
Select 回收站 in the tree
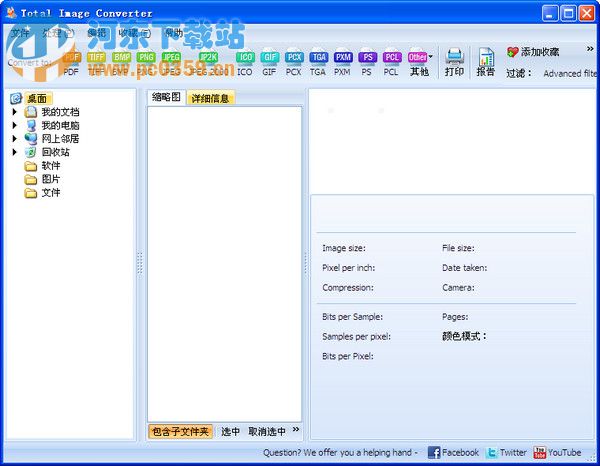(x=55, y=152)
